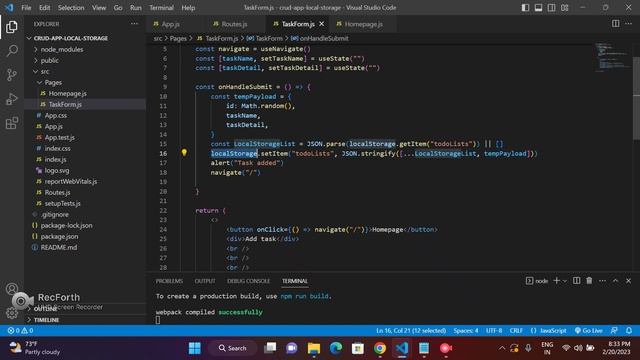Split the editor to the right
The height and width of the screenshot is (360, 640).
(x=616, y=24)
